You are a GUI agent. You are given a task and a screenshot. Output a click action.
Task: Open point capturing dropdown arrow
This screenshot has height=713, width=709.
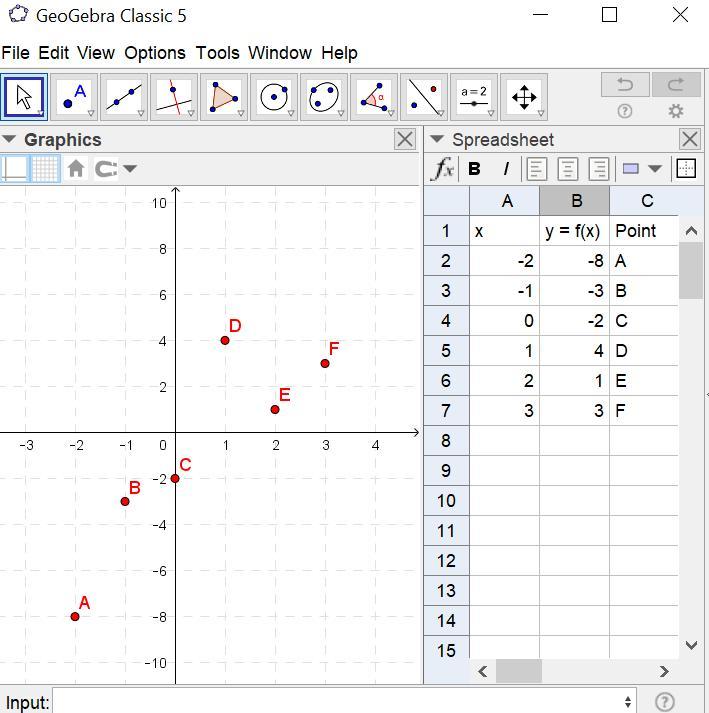pos(130,169)
